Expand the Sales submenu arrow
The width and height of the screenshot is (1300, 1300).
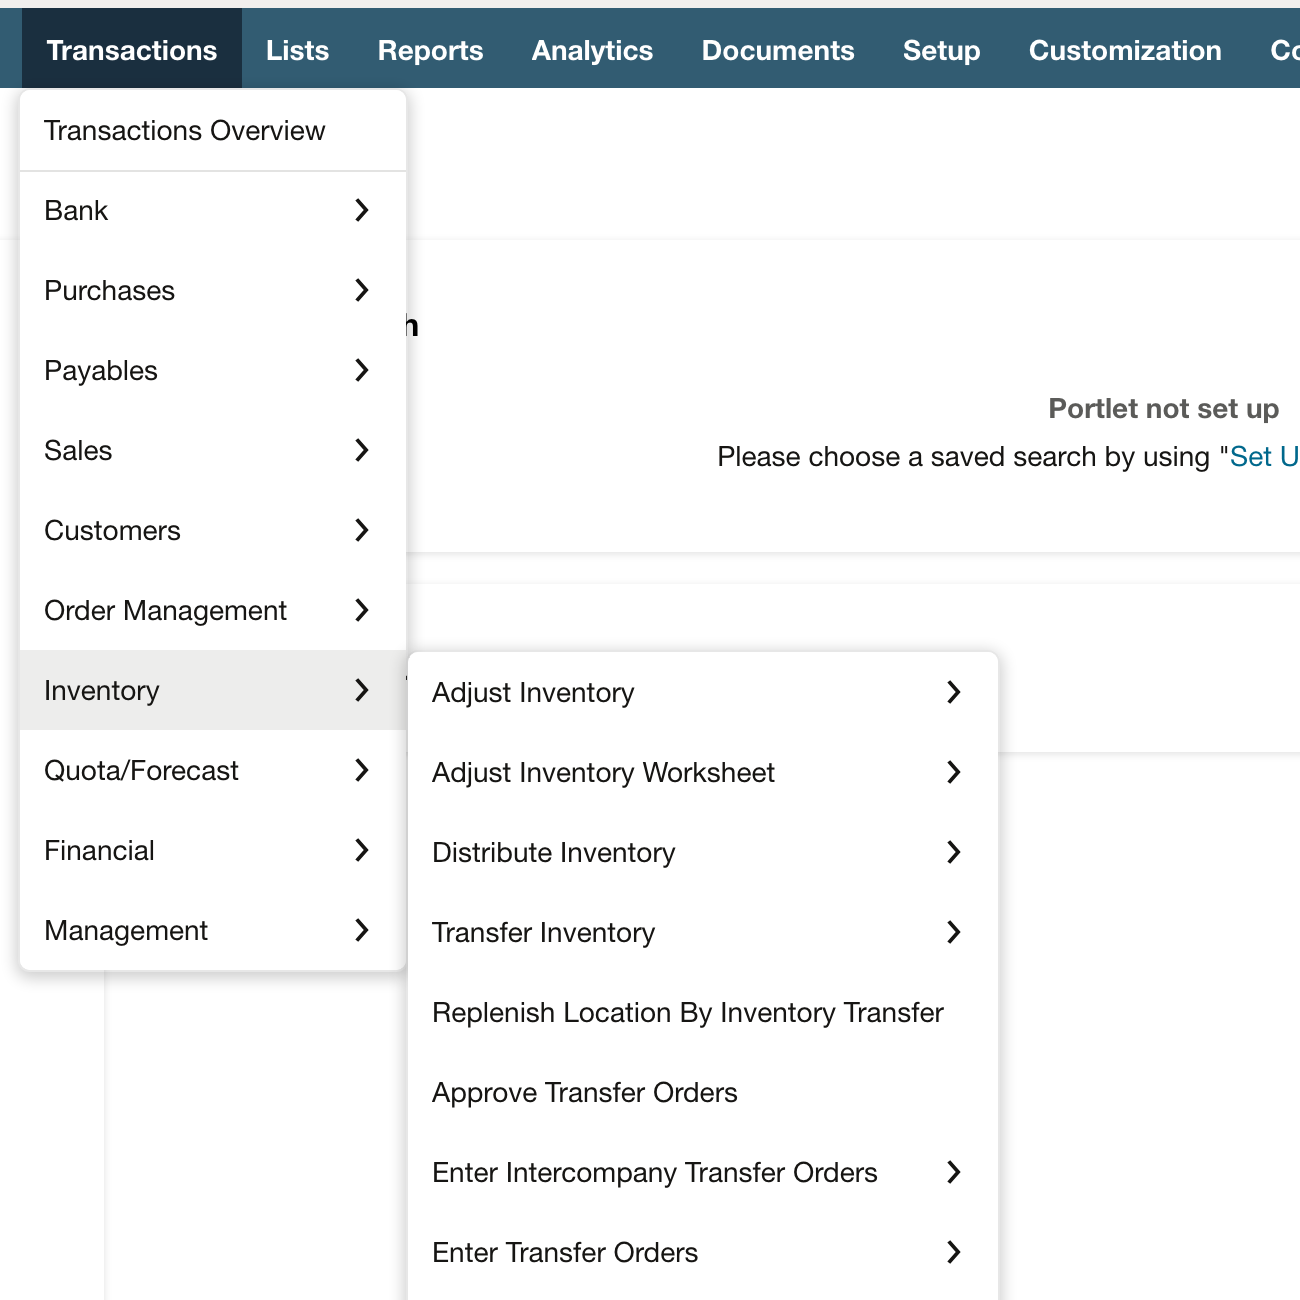(362, 450)
